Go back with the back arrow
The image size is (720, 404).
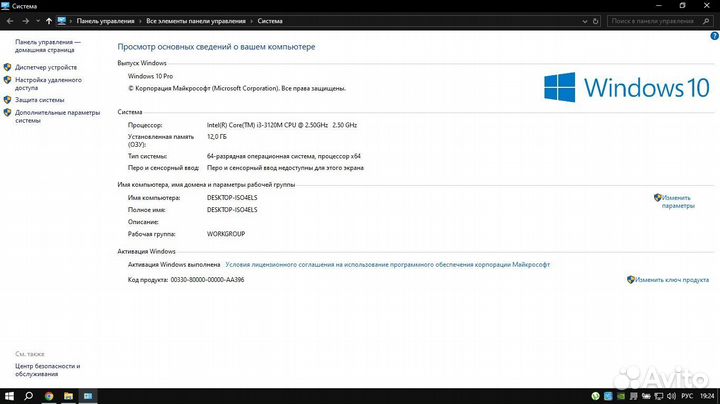pos(10,21)
